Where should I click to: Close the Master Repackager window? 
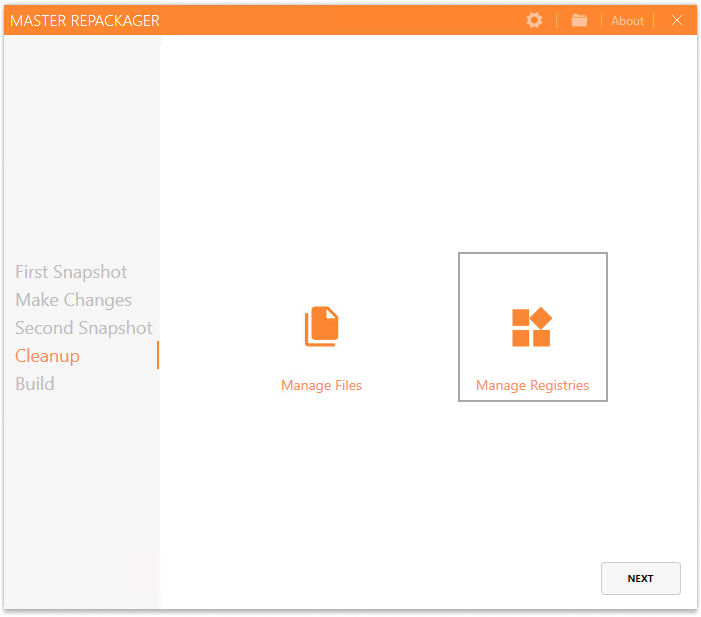coord(676,20)
